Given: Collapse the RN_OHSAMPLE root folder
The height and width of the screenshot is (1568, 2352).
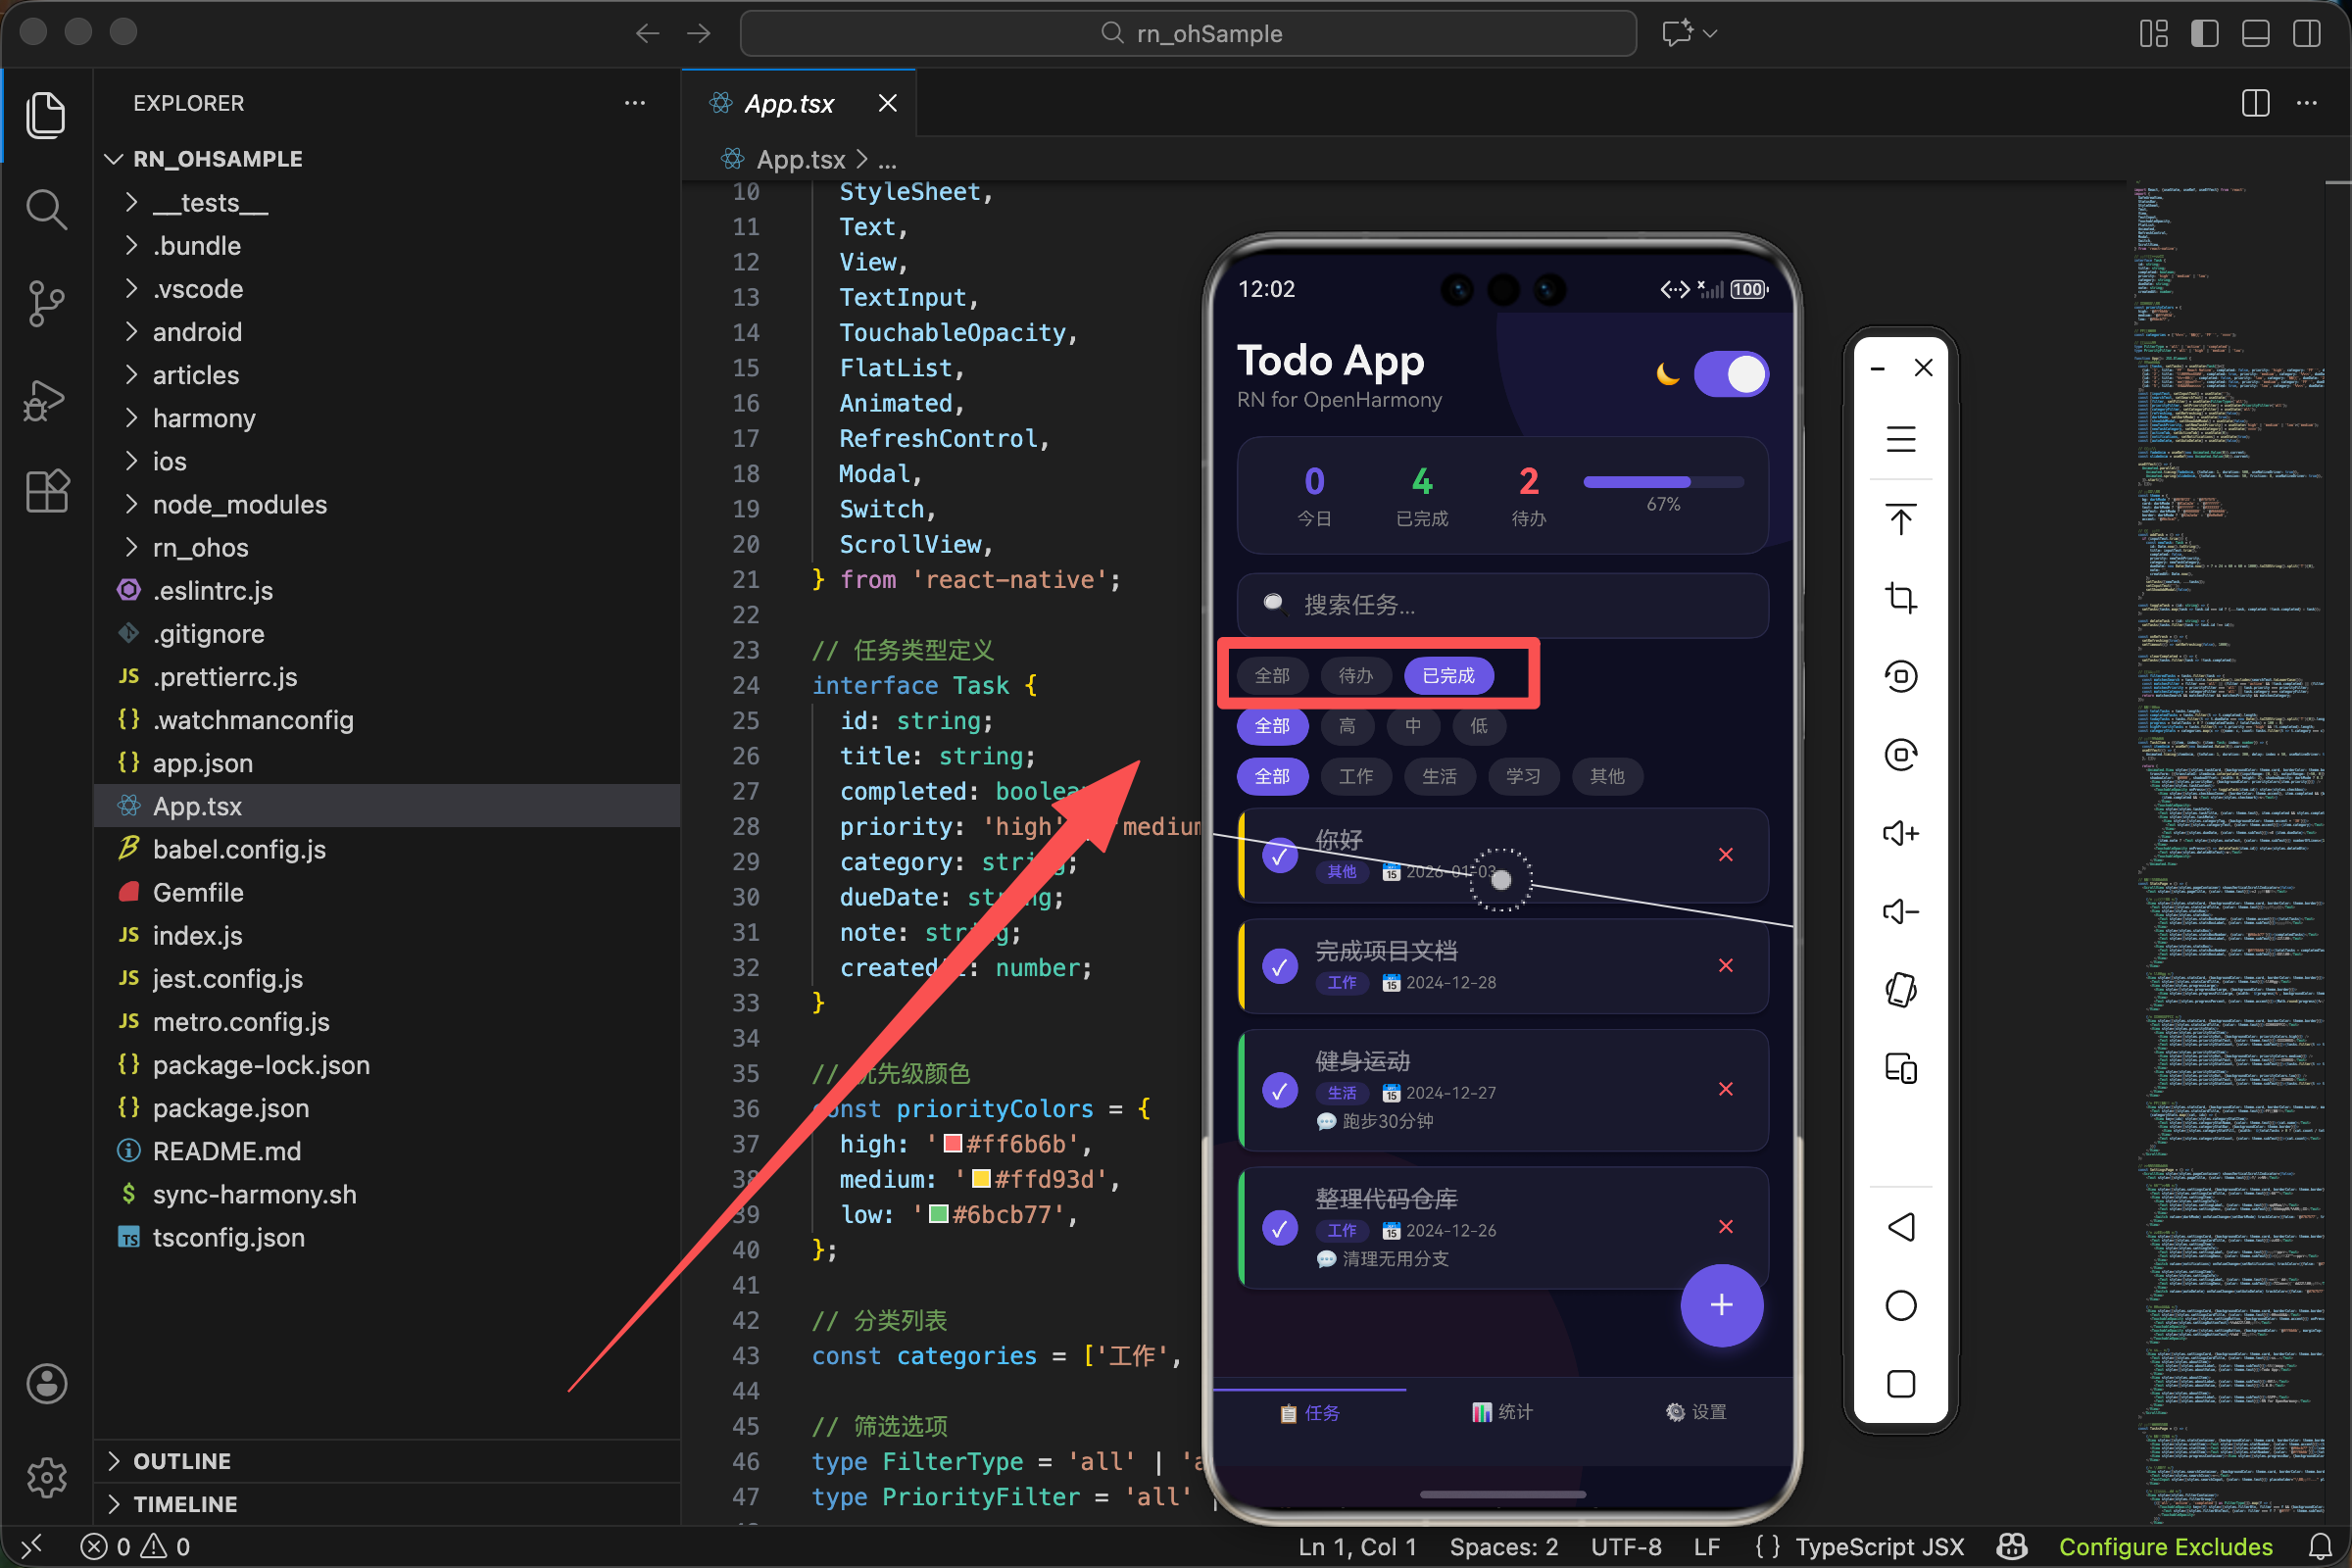Looking at the screenshot, I should pyautogui.click(x=217, y=159).
